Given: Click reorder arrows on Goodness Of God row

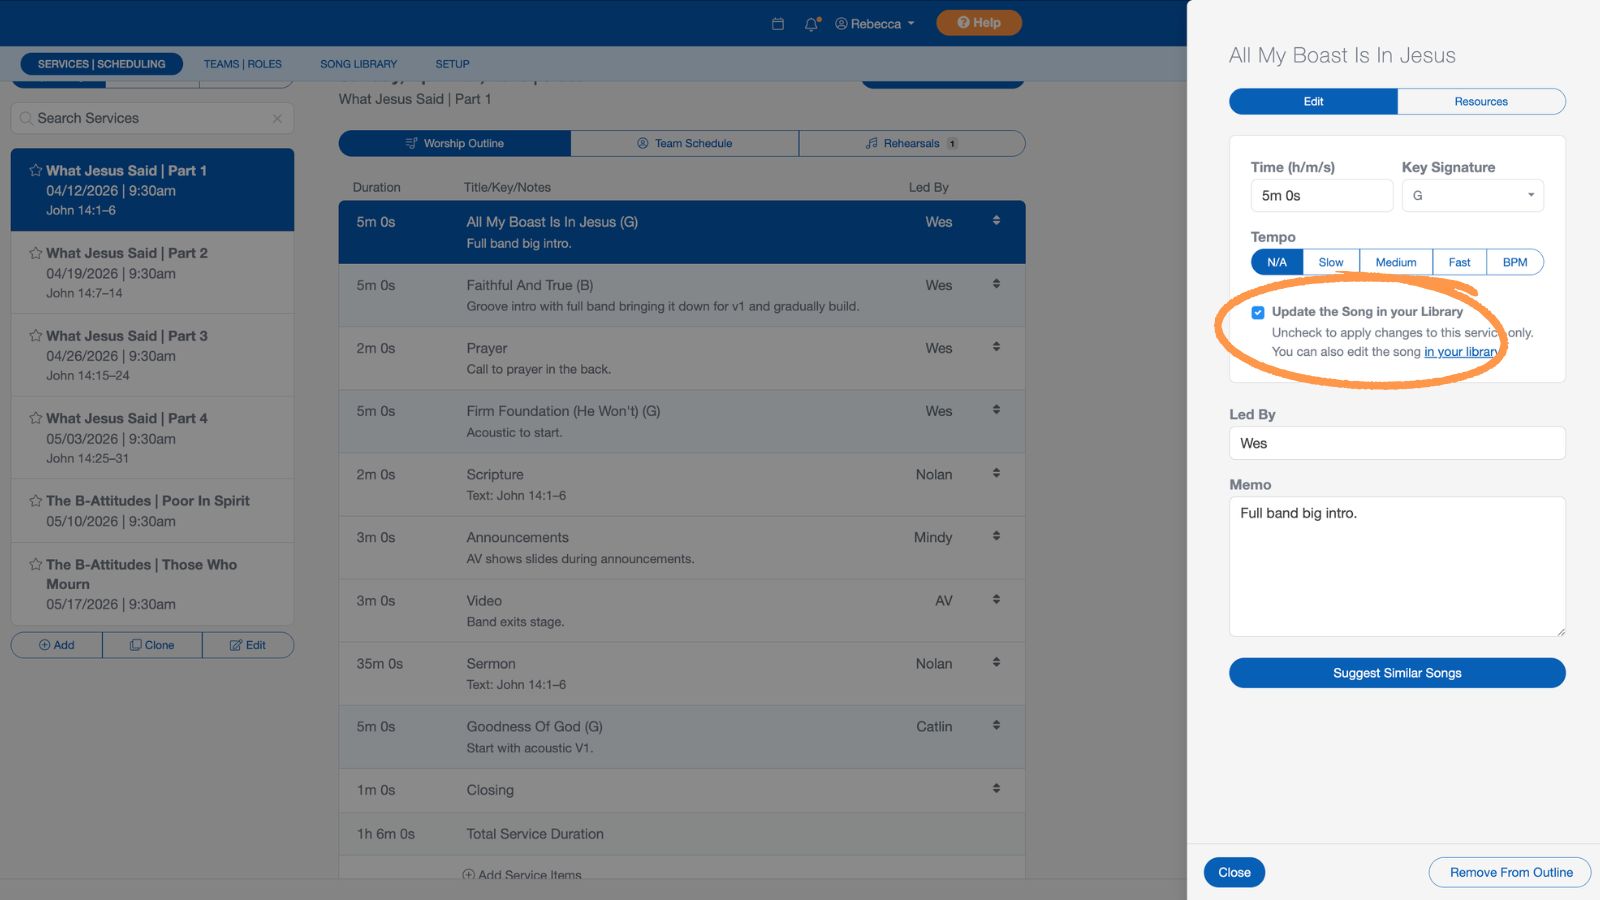Looking at the screenshot, I should 996,725.
